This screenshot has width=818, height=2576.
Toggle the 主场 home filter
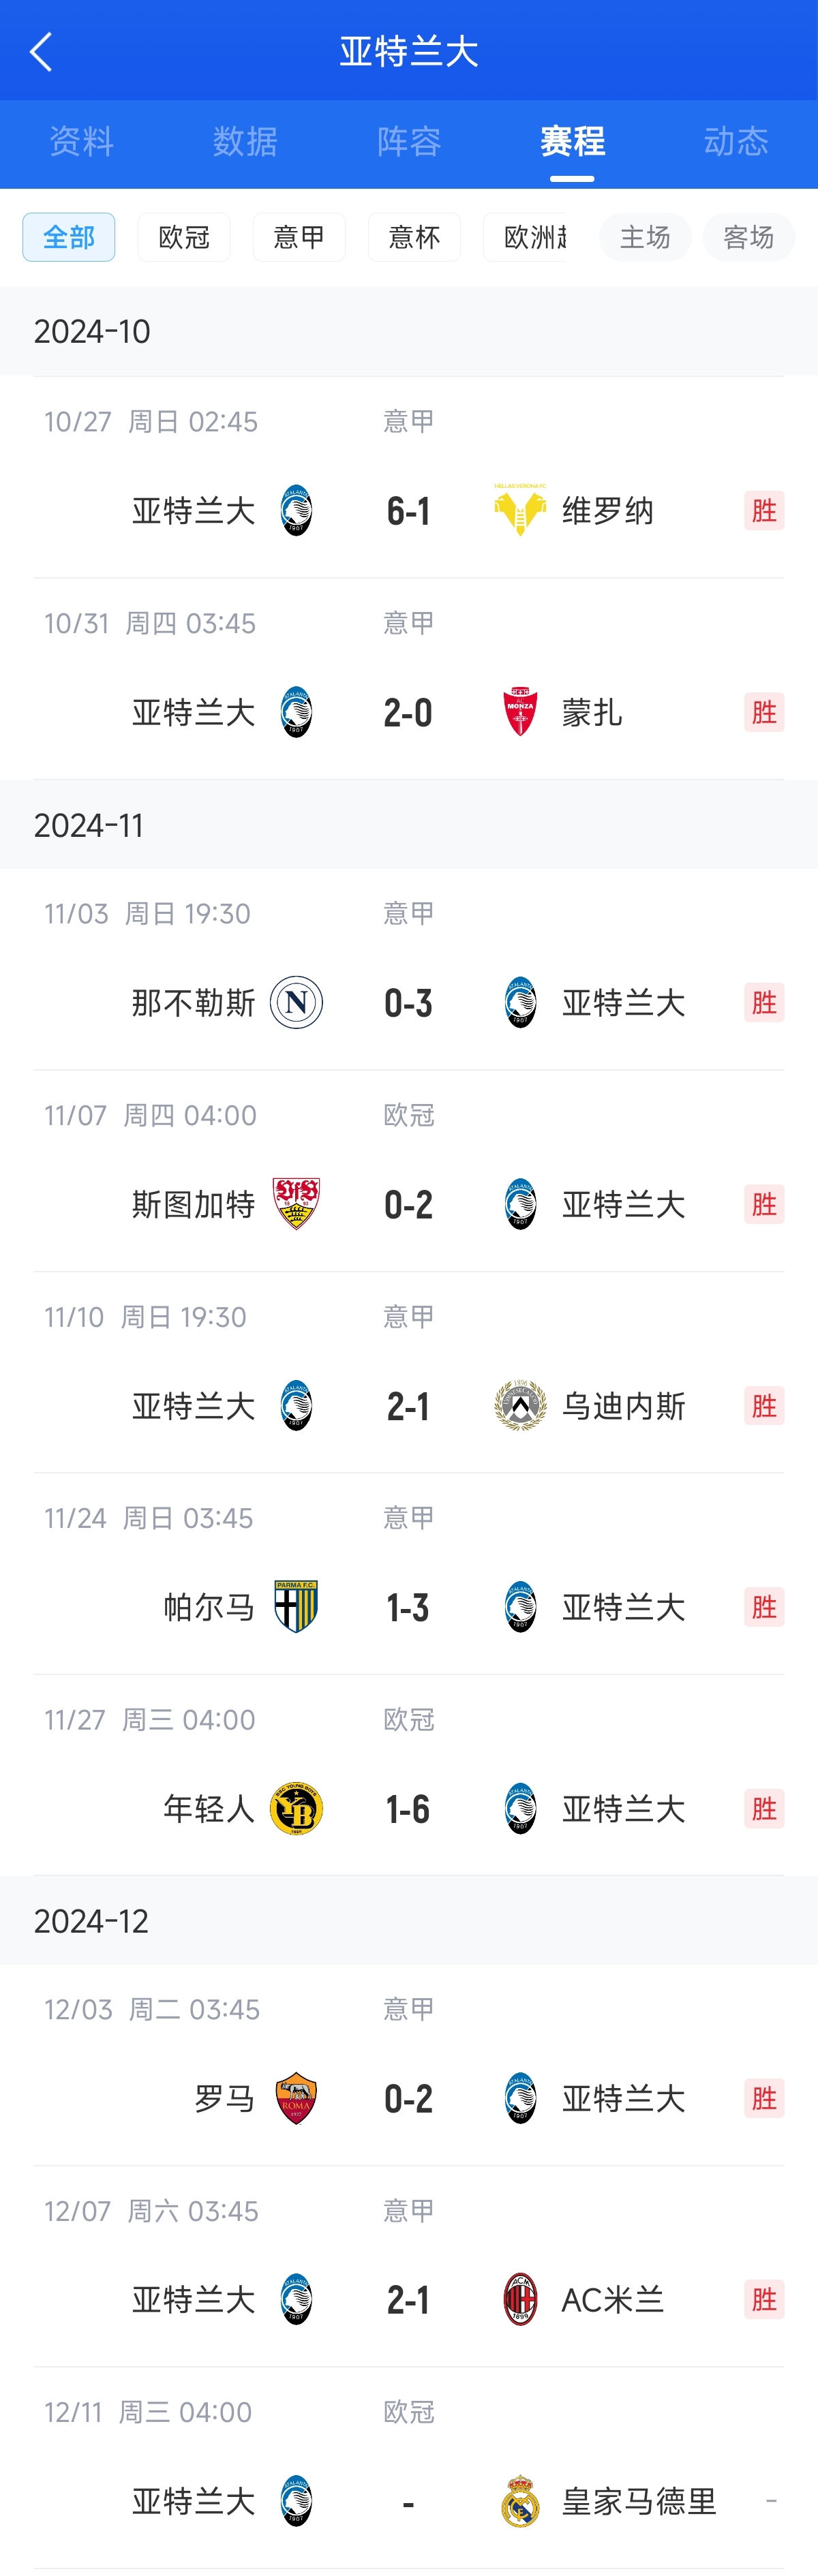(x=645, y=237)
